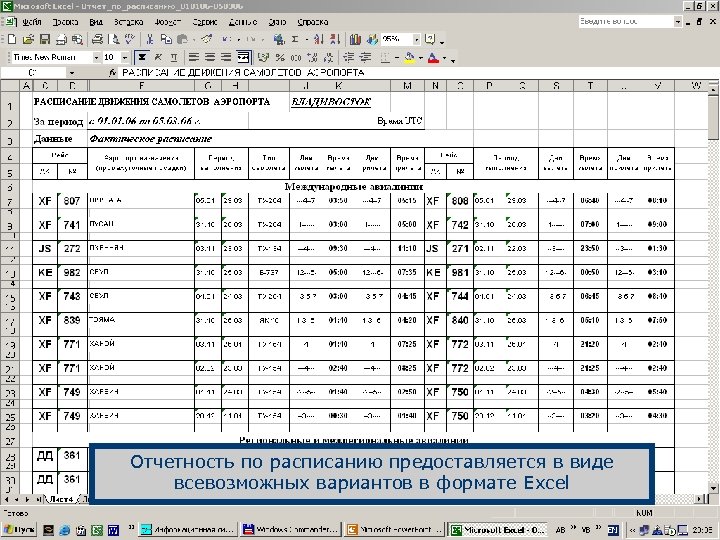The height and width of the screenshot is (540, 720).
Task: Expand the Name Box dropdown arrow
Action: tap(72, 73)
